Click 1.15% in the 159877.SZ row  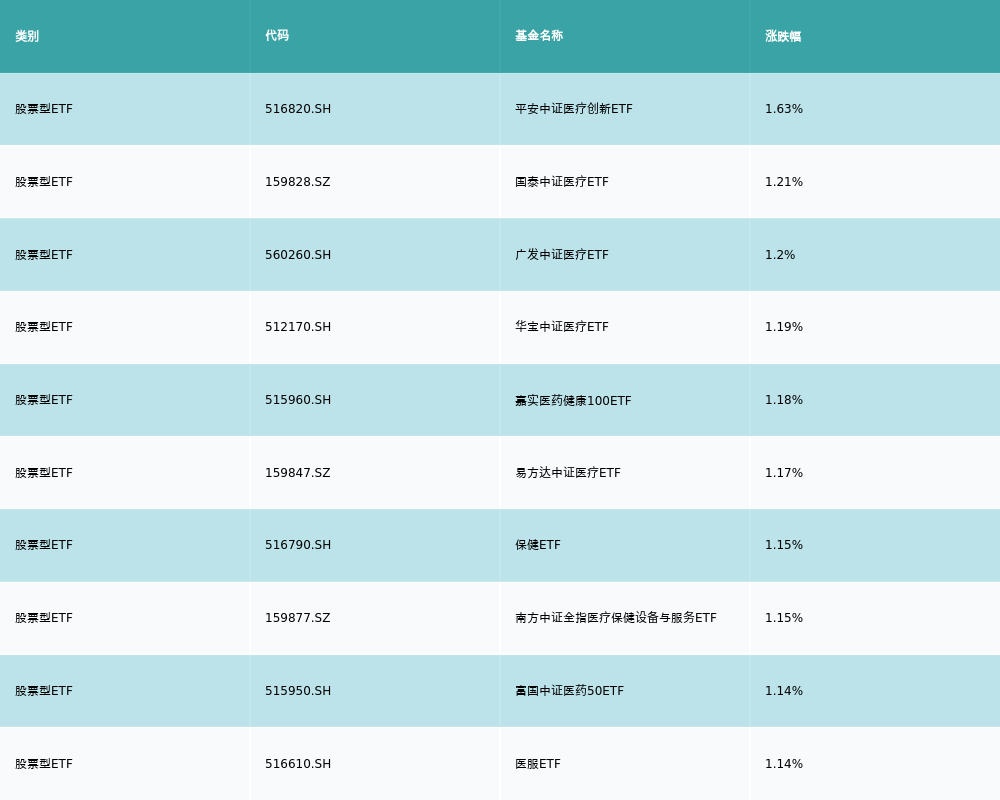tap(784, 618)
